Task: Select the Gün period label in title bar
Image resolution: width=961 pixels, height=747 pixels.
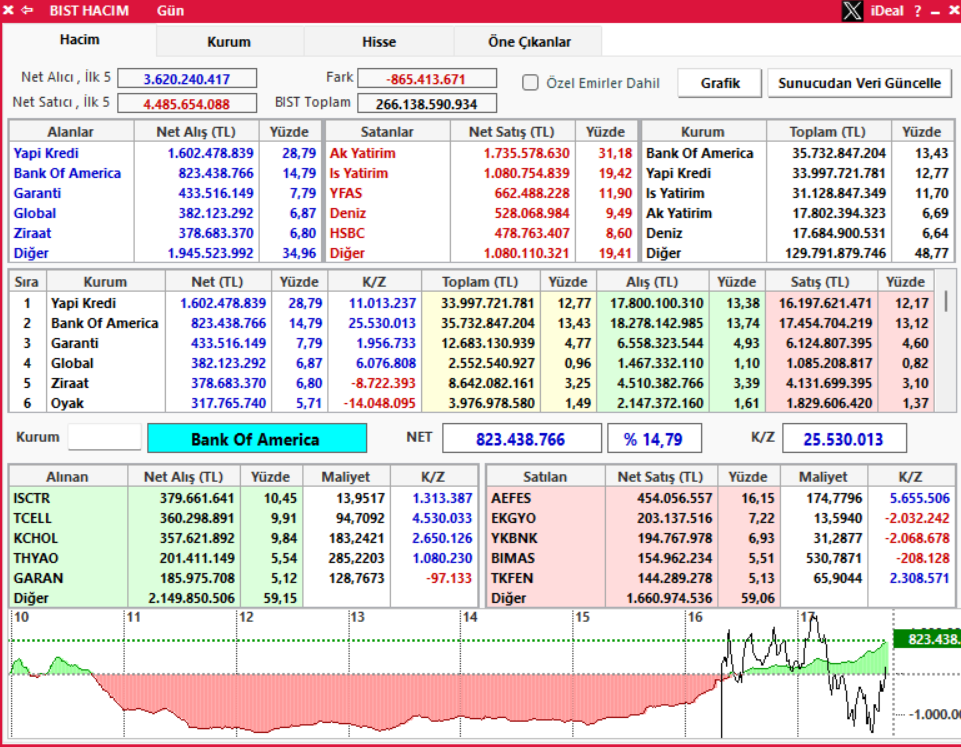Action: pos(170,10)
